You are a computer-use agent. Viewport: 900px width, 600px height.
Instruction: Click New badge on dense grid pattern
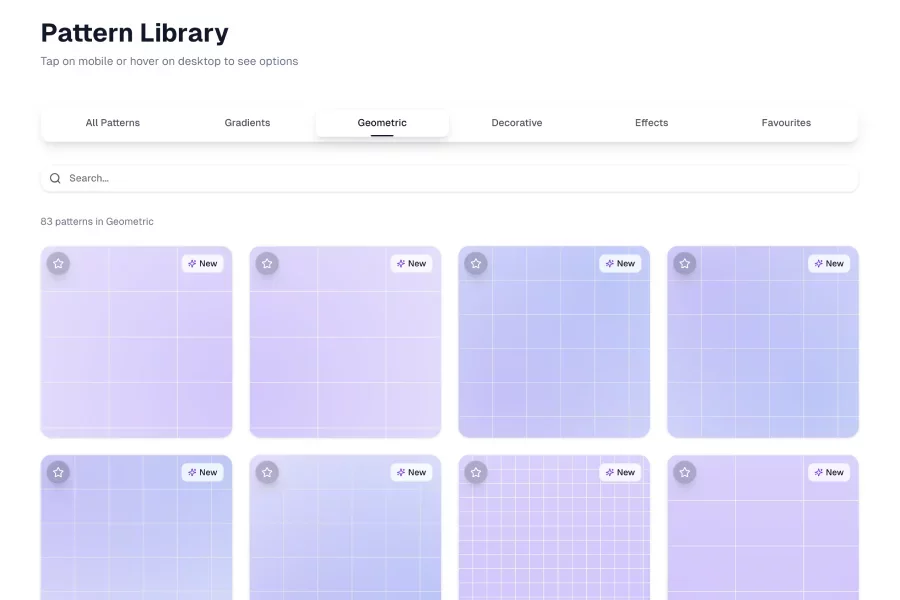620,472
